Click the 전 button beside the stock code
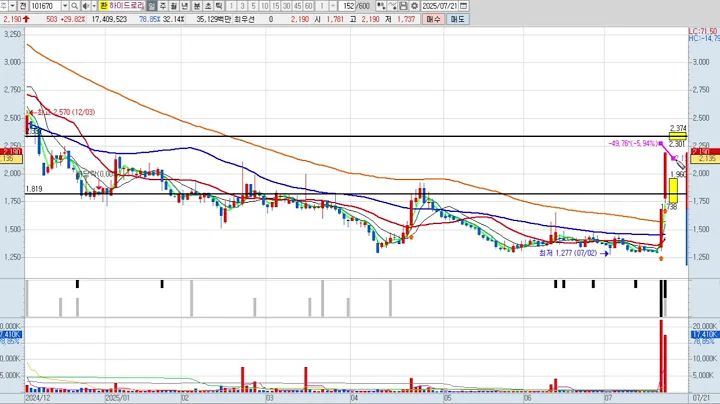Viewport: 720px width, 404px height. click(x=23, y=6)
